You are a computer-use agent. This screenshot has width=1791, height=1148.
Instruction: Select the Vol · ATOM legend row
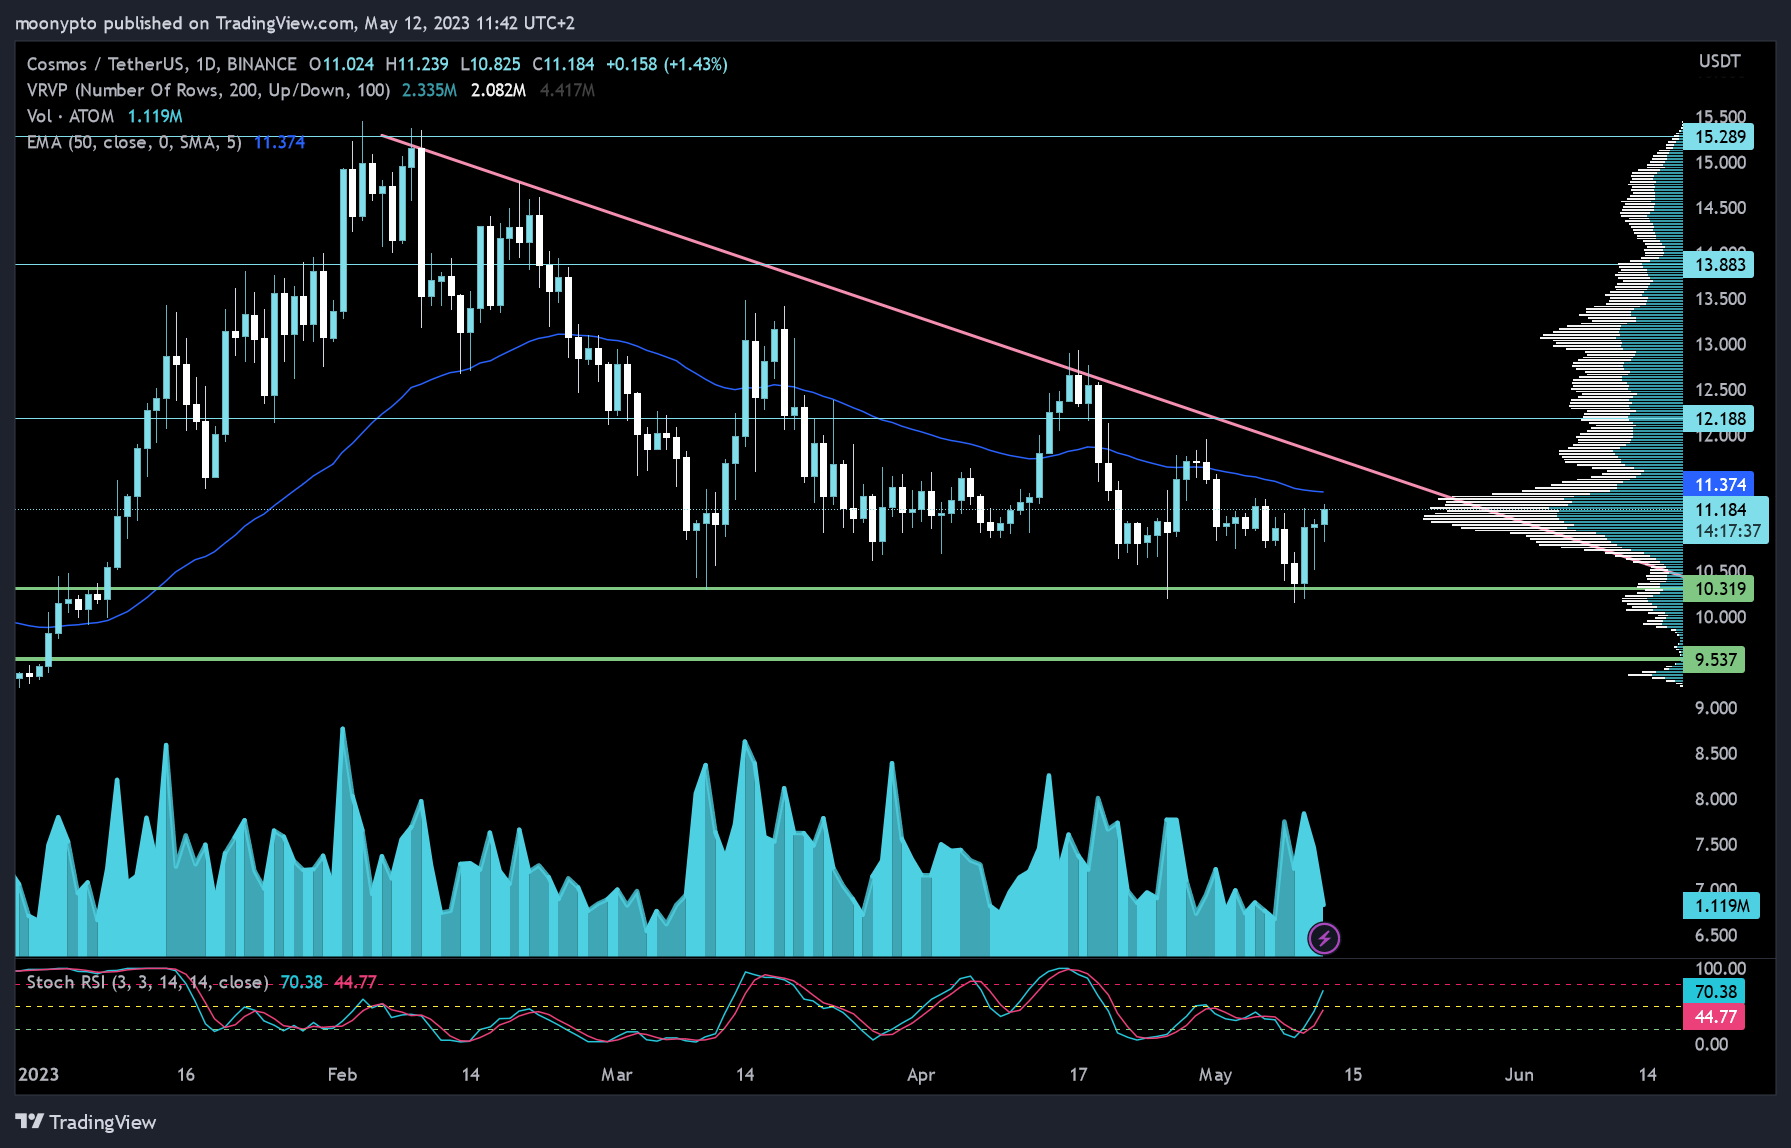click(104, 116)
